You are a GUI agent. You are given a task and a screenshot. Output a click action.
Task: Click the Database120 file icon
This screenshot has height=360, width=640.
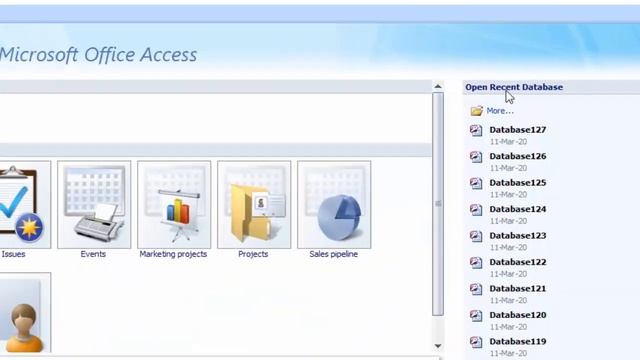(476, 316)
